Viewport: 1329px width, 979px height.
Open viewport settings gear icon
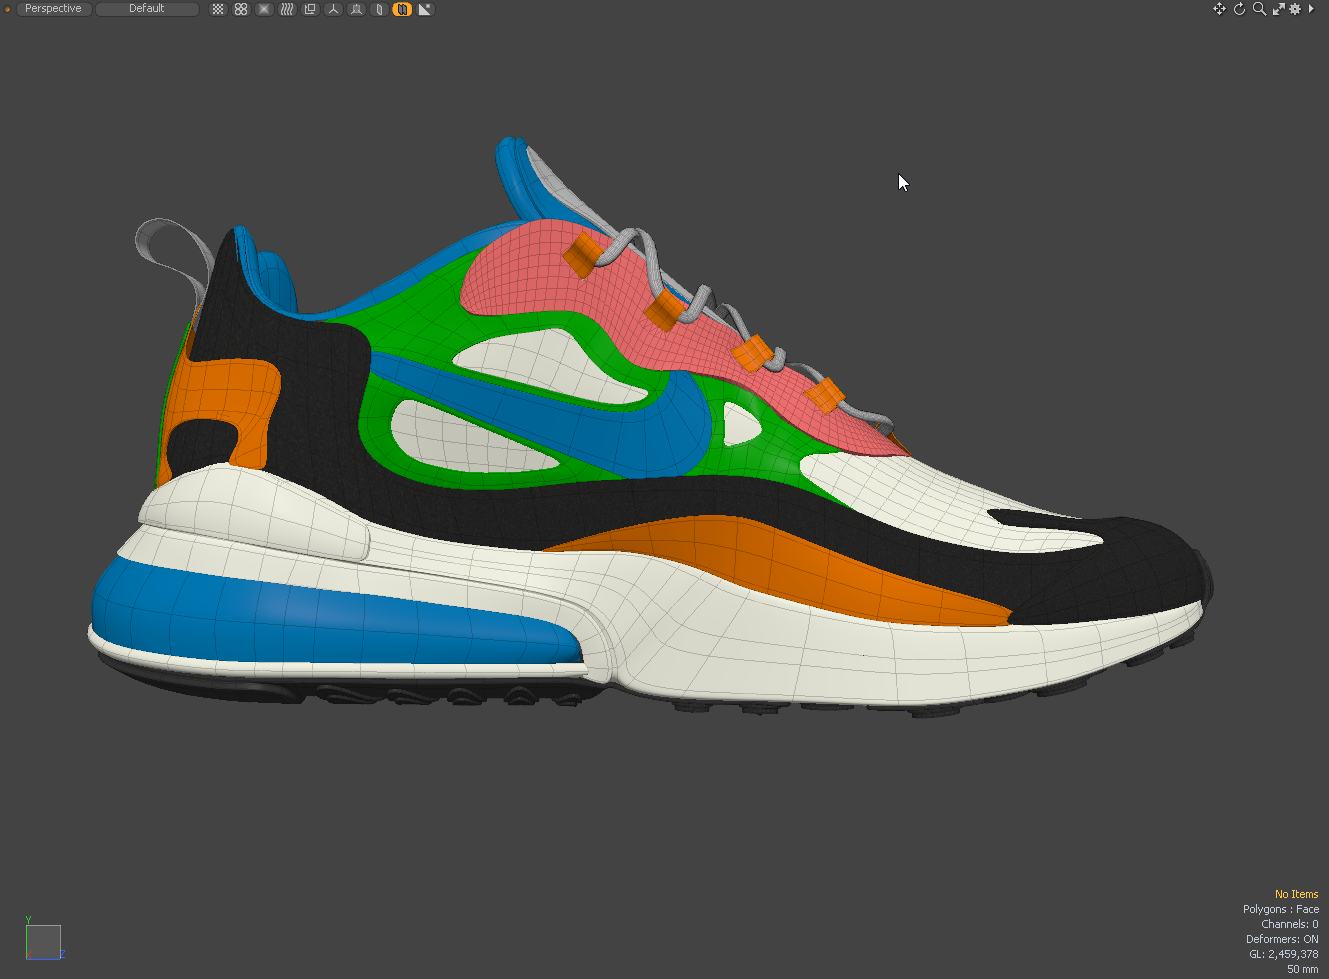click(x=1295, y=9)
